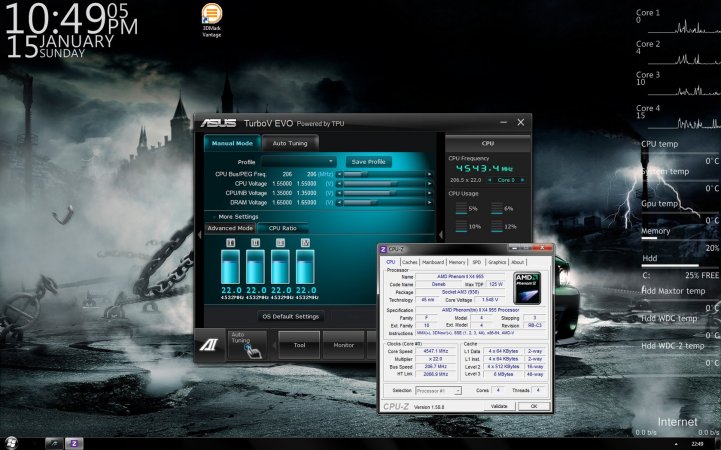This screenshot has height=450, width=721.
Task: Open the Caches tab in CPU-Z
Action: point(409,262)
